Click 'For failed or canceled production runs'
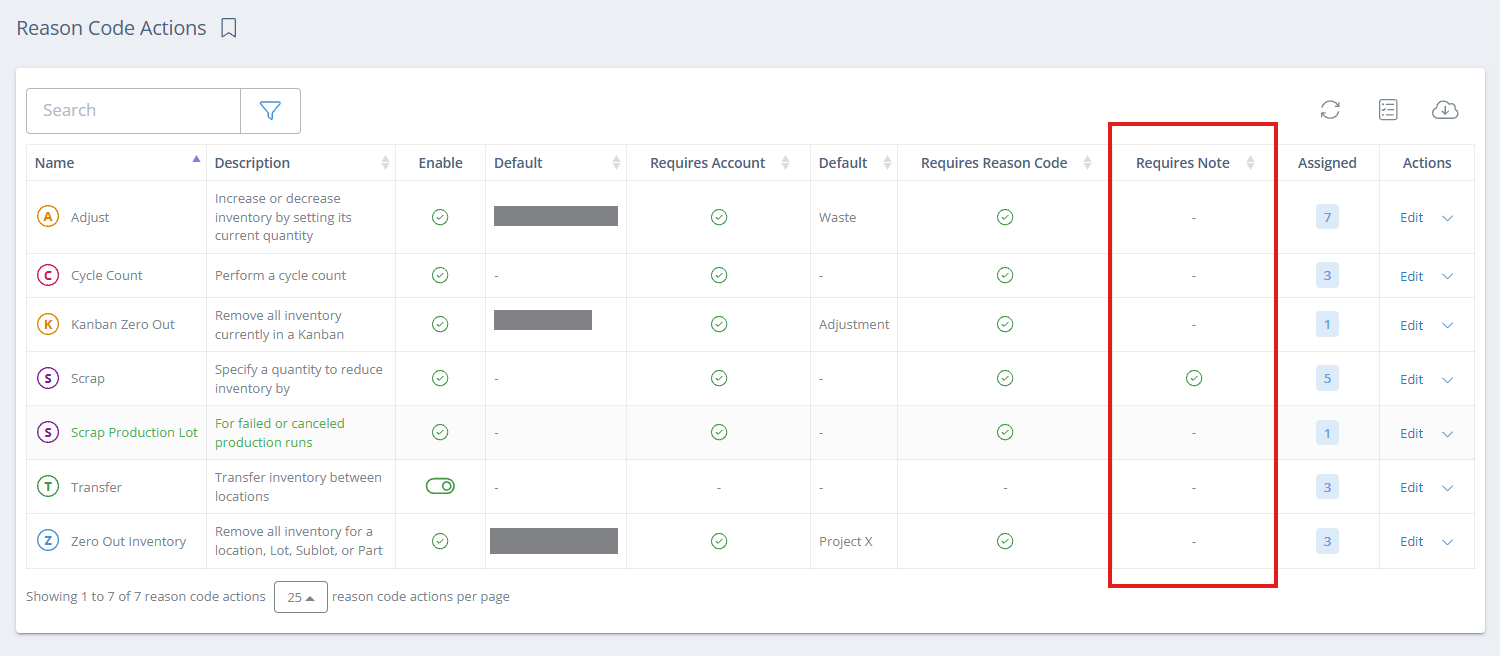 click(x=280, y=433)
